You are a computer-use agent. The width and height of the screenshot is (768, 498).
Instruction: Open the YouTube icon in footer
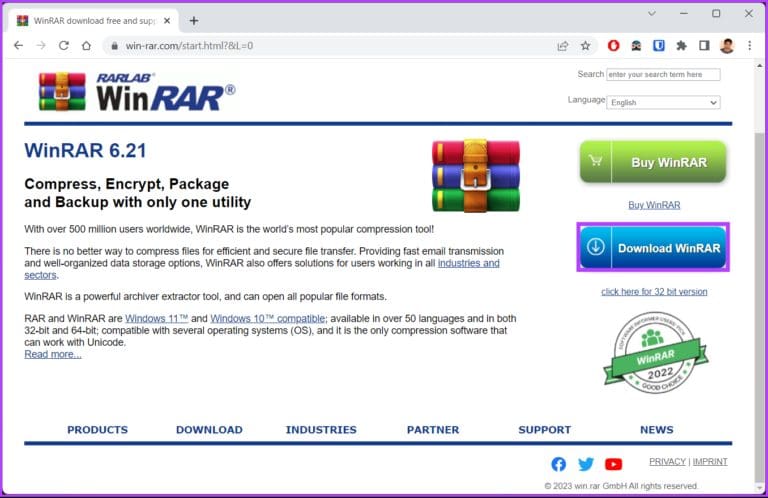(x=614, y=464)
